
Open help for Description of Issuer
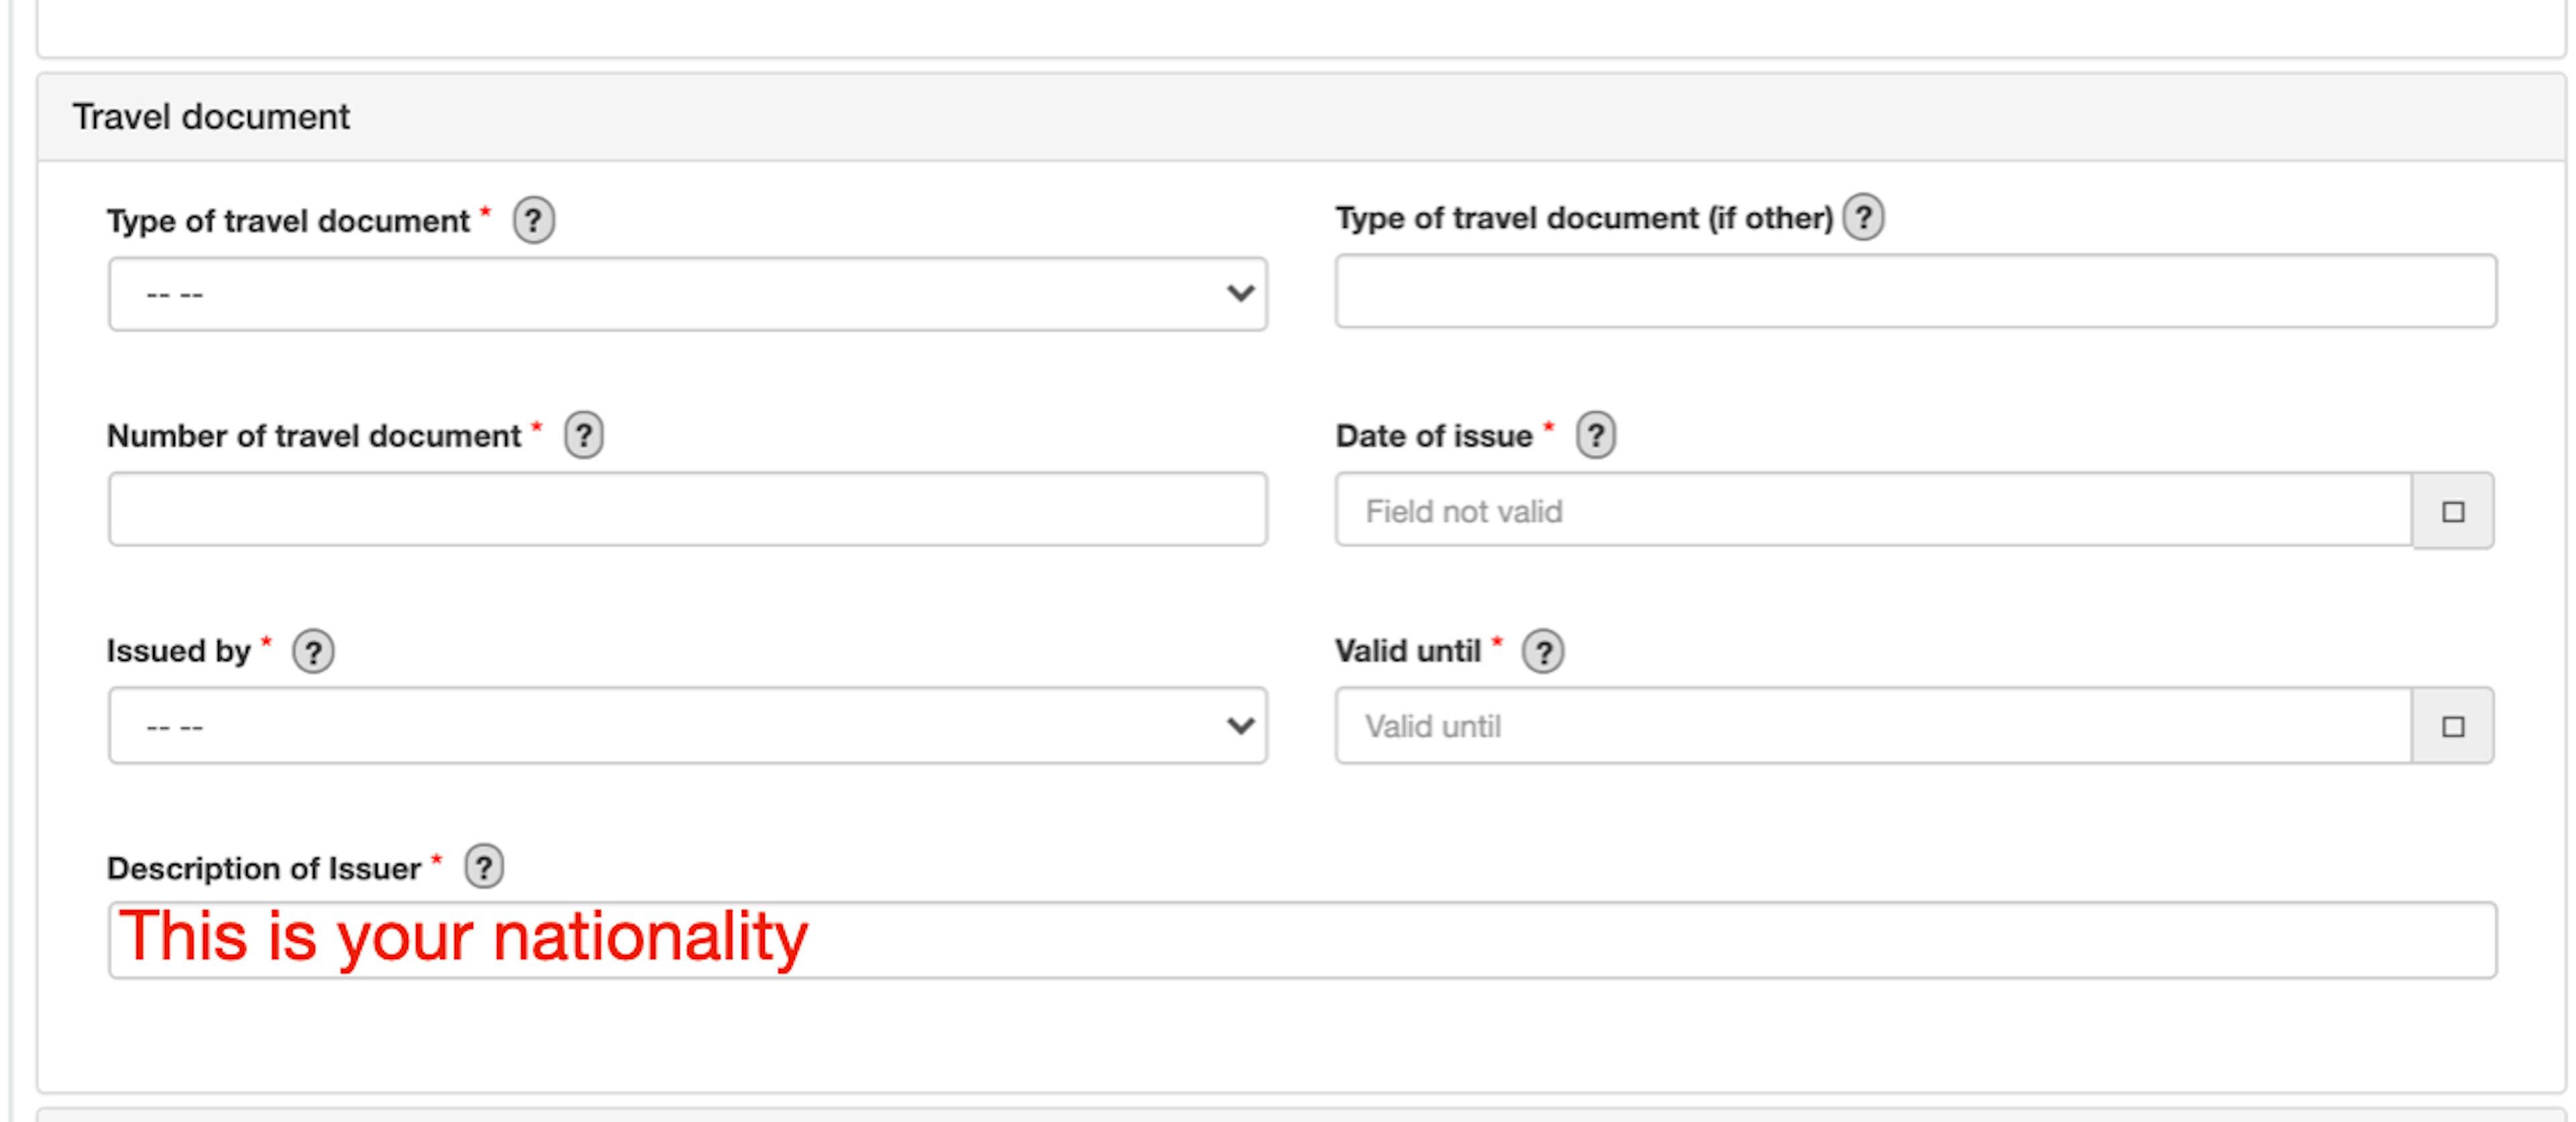[x=484, y=867]
